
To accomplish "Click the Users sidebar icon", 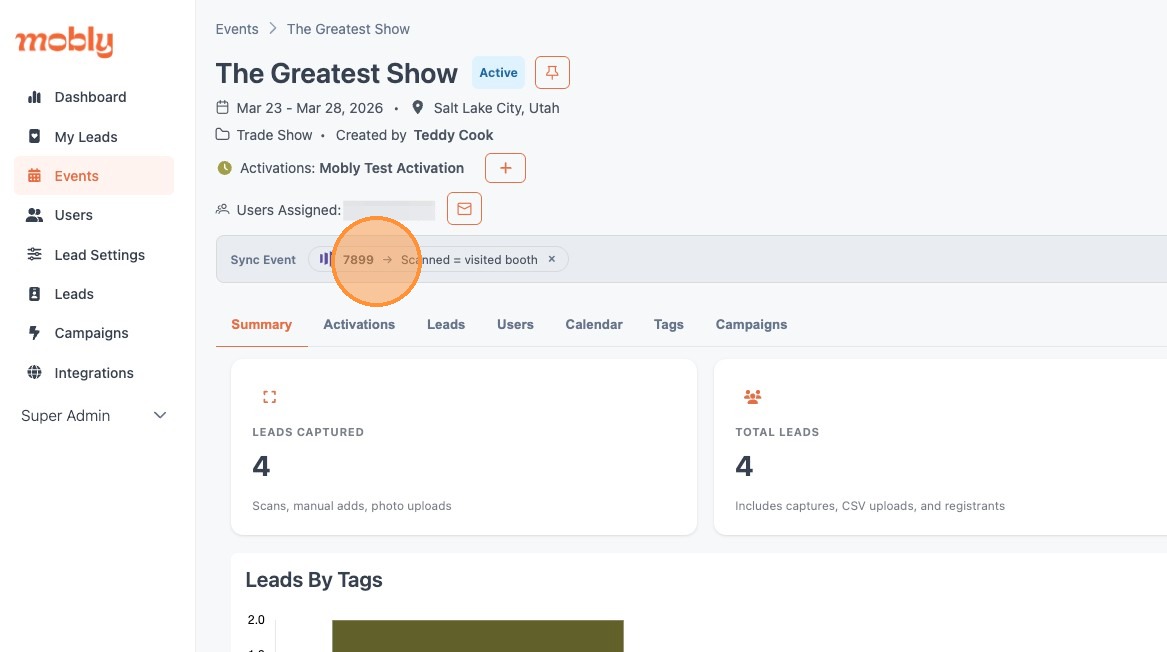I will [35, 215].
